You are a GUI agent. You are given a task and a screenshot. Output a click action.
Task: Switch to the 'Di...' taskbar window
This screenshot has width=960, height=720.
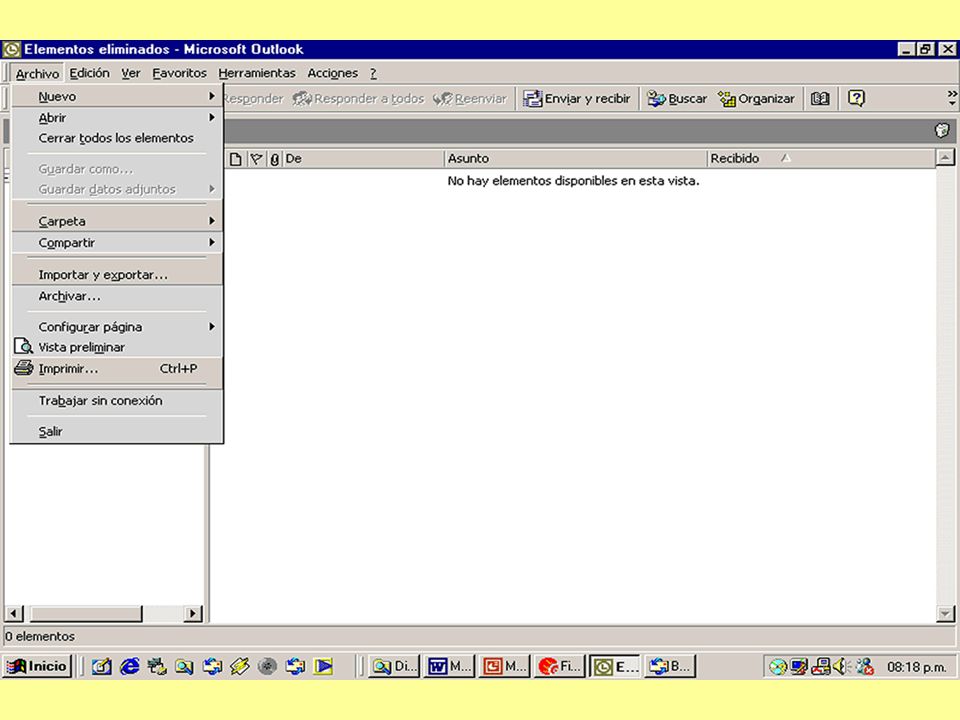[x=395, y=666]
